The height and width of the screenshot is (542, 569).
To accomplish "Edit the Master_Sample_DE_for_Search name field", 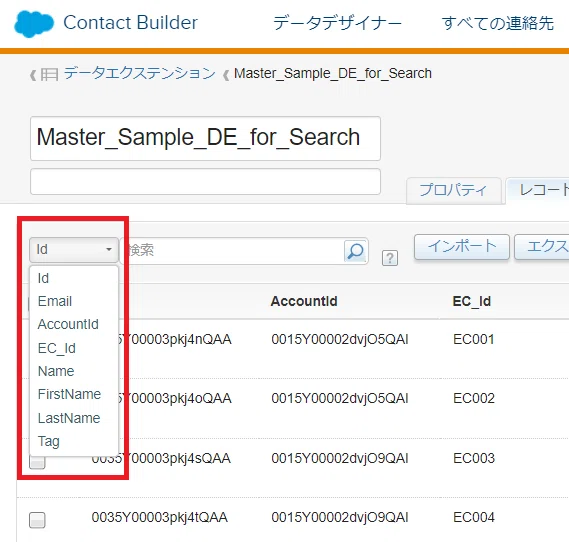I will click(x=205, y=138).
